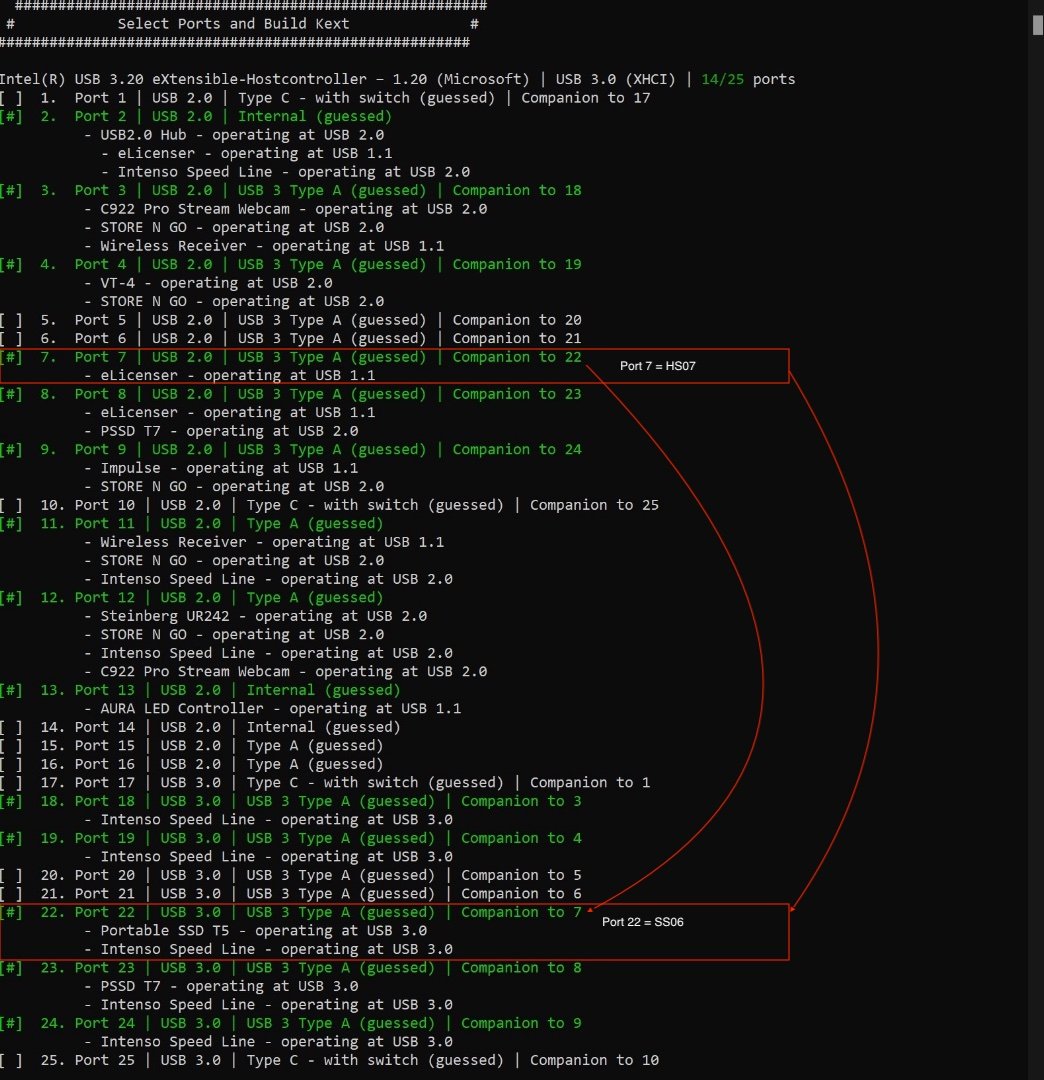Click the 'Companion to 4' text on Port 19
Screen dimensions: 1044x1080
(x=521, y=838)
